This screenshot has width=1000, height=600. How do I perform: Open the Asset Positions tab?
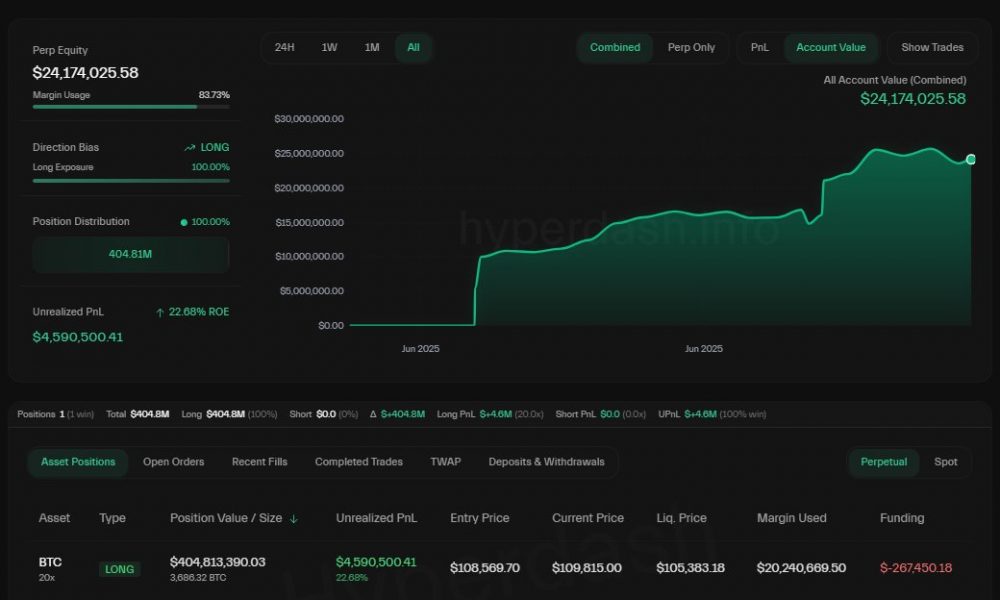[x=78, y=462]
